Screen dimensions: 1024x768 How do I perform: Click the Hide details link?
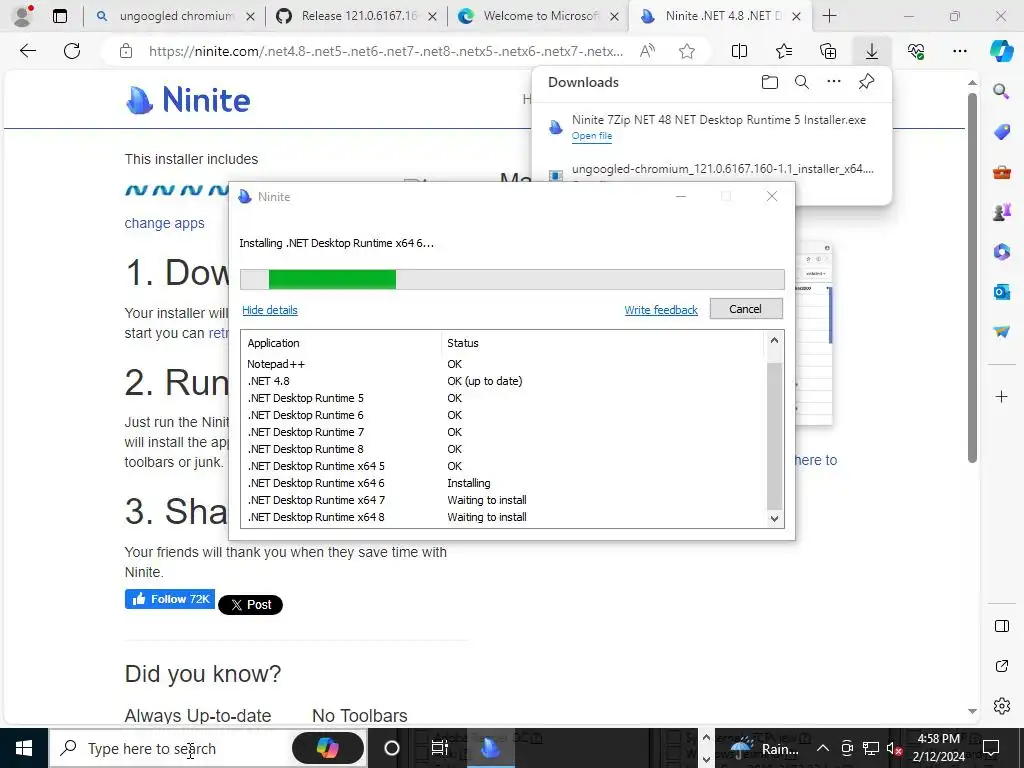270,310
